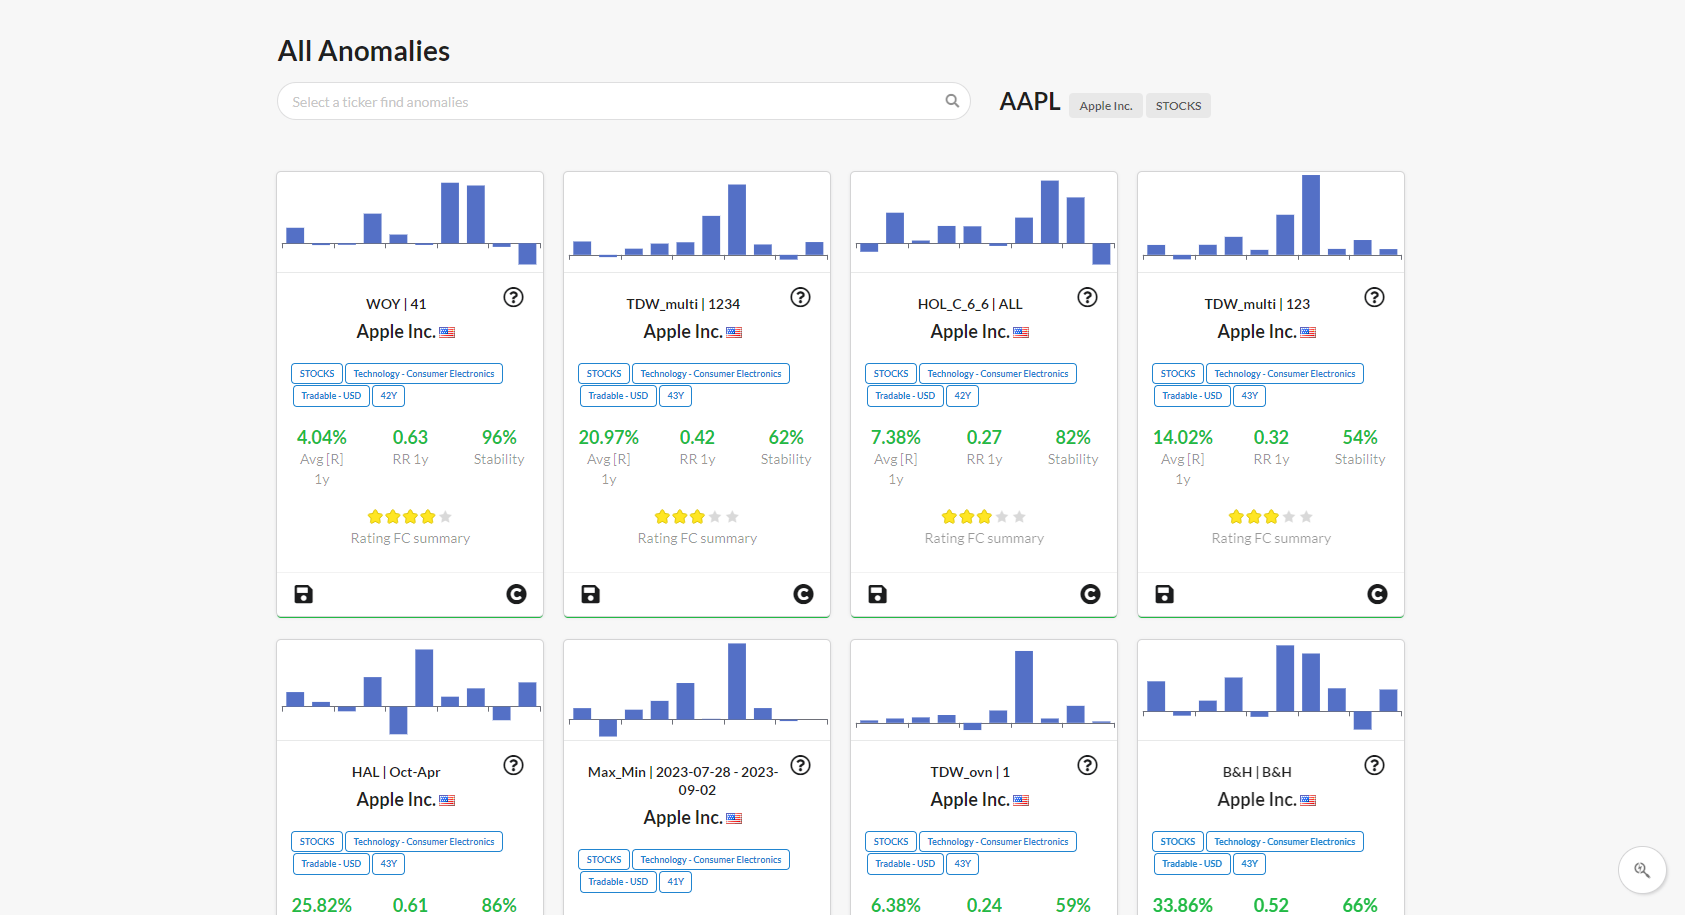
Task: Click the 4.04% Avg [R] value
Action: coord(322,437)
